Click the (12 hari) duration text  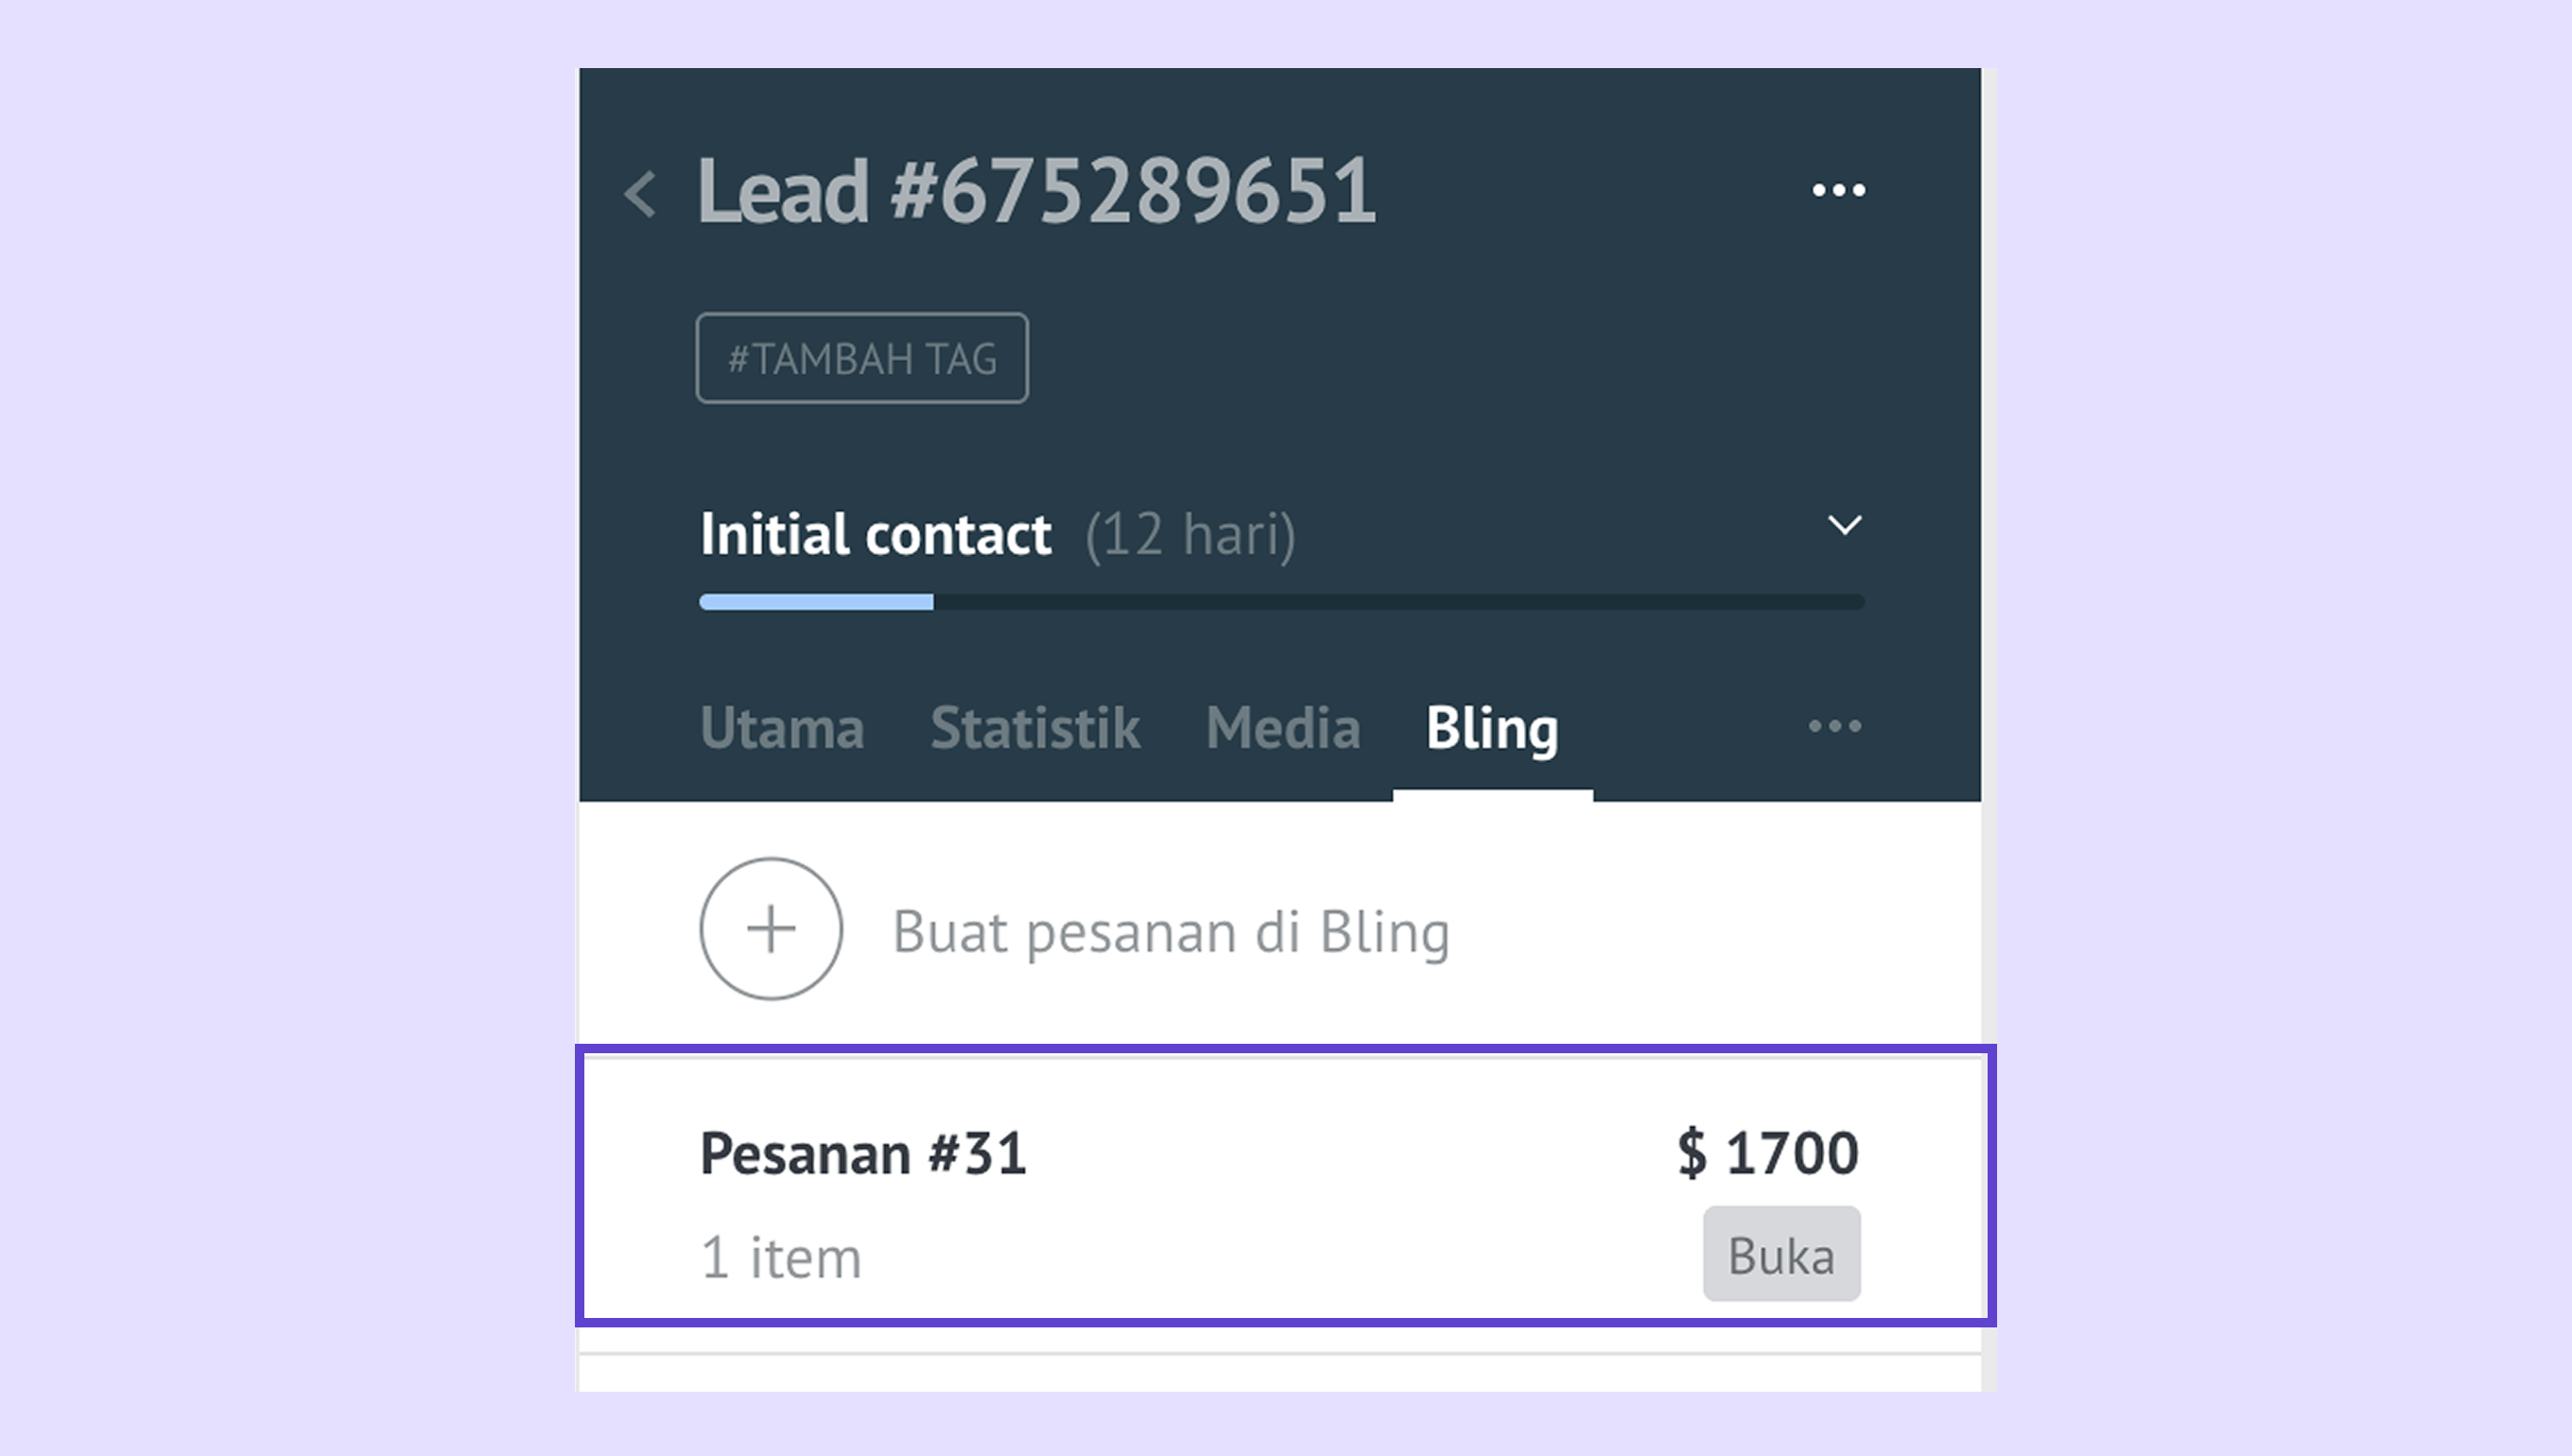coord(1190,534)
